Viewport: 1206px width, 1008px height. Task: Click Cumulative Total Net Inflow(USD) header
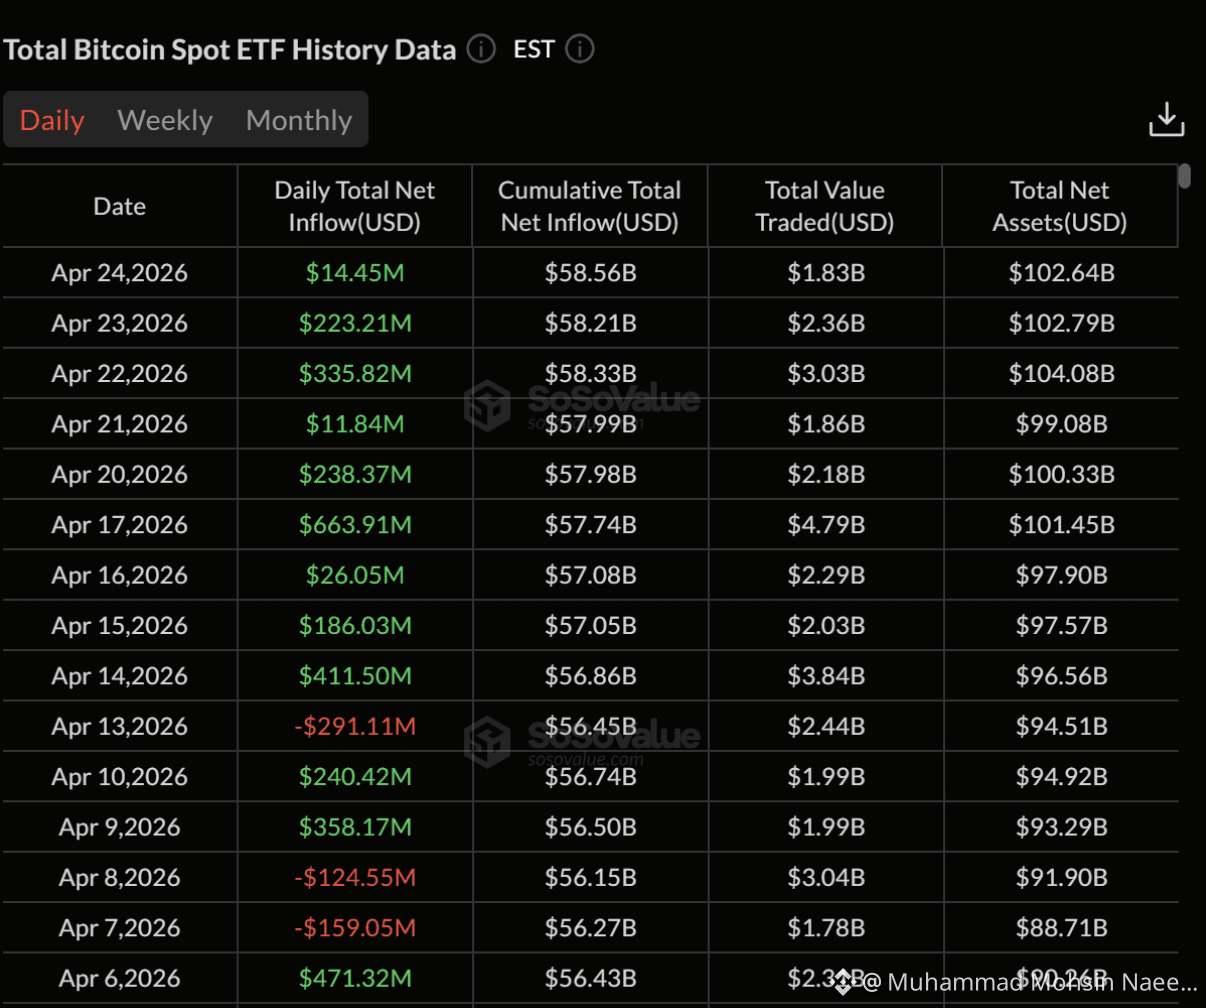point(590,207)
